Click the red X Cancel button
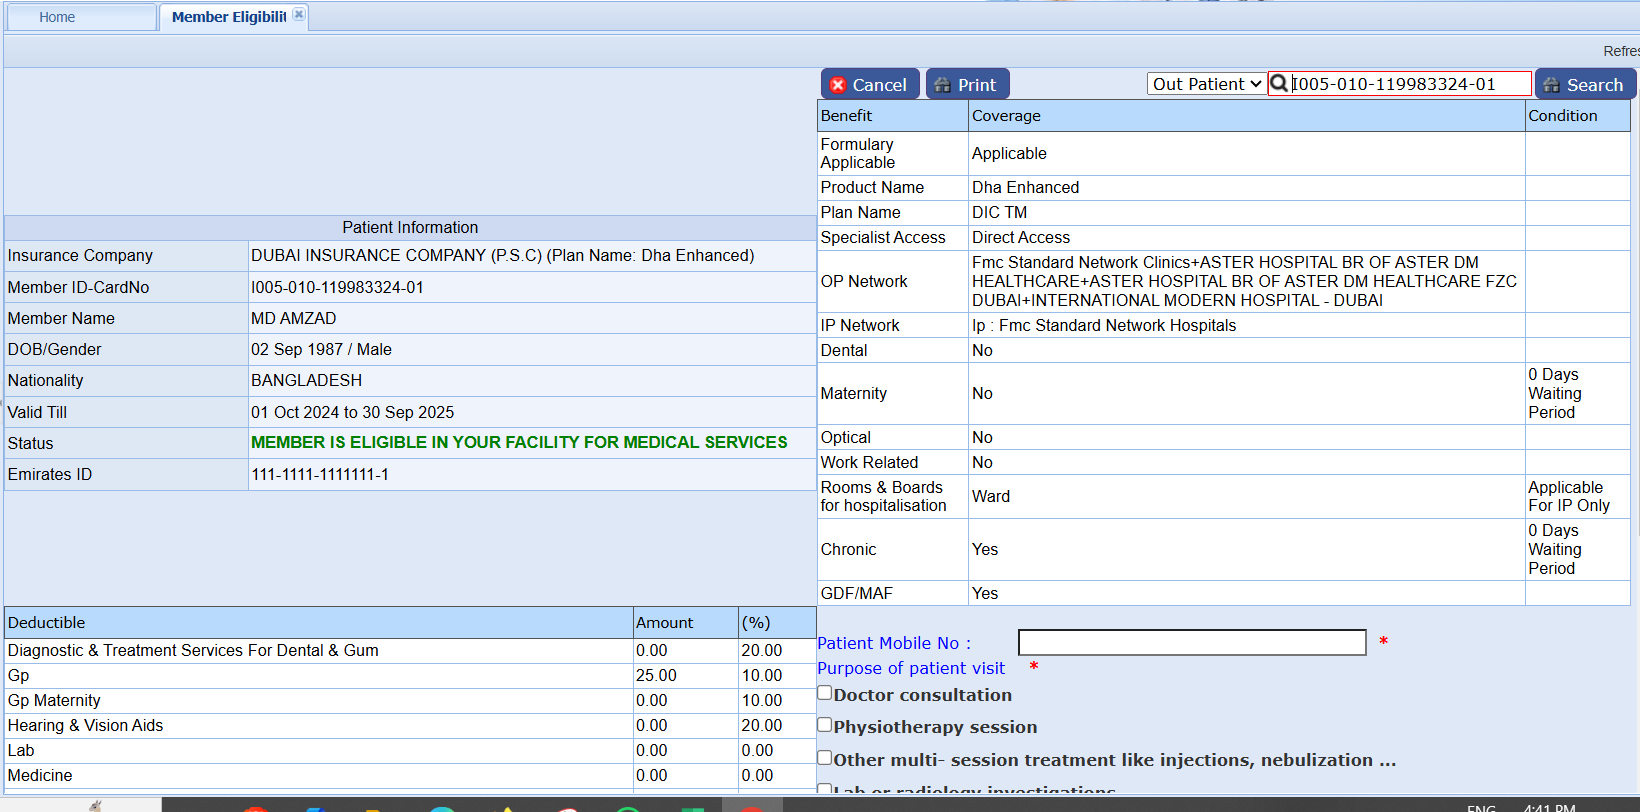Viewport: 1640px width, 812px height. (869, 85)
